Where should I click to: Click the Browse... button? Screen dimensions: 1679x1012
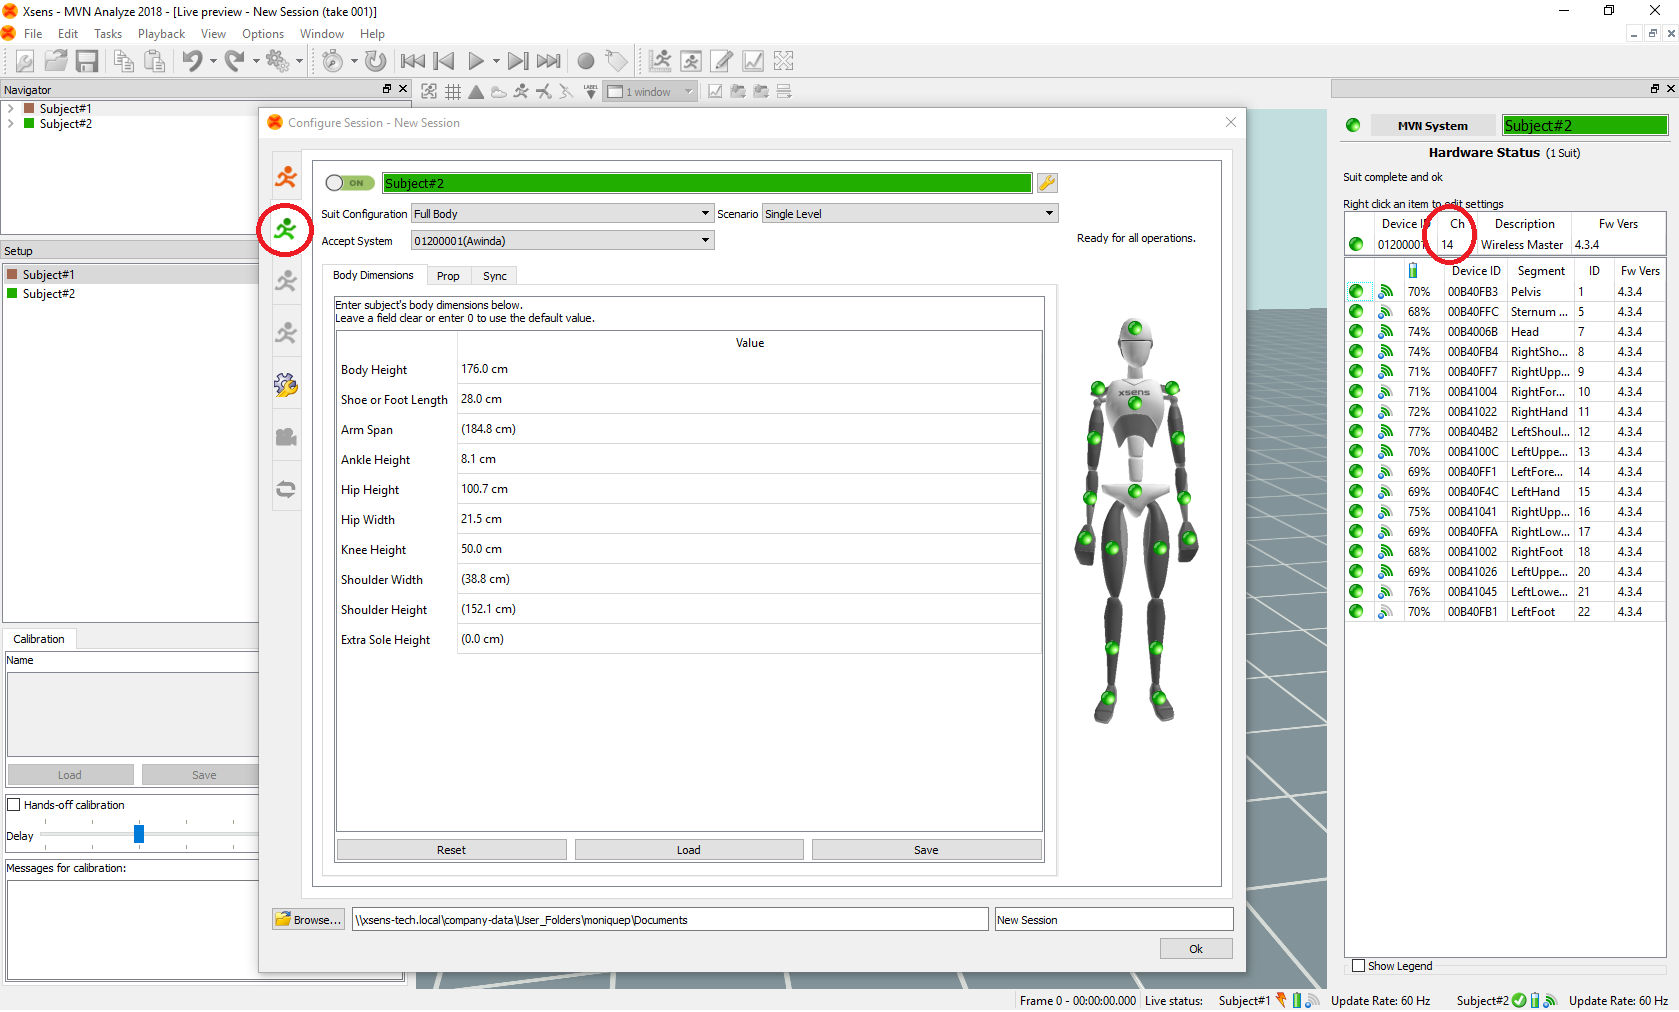point(309,920)
